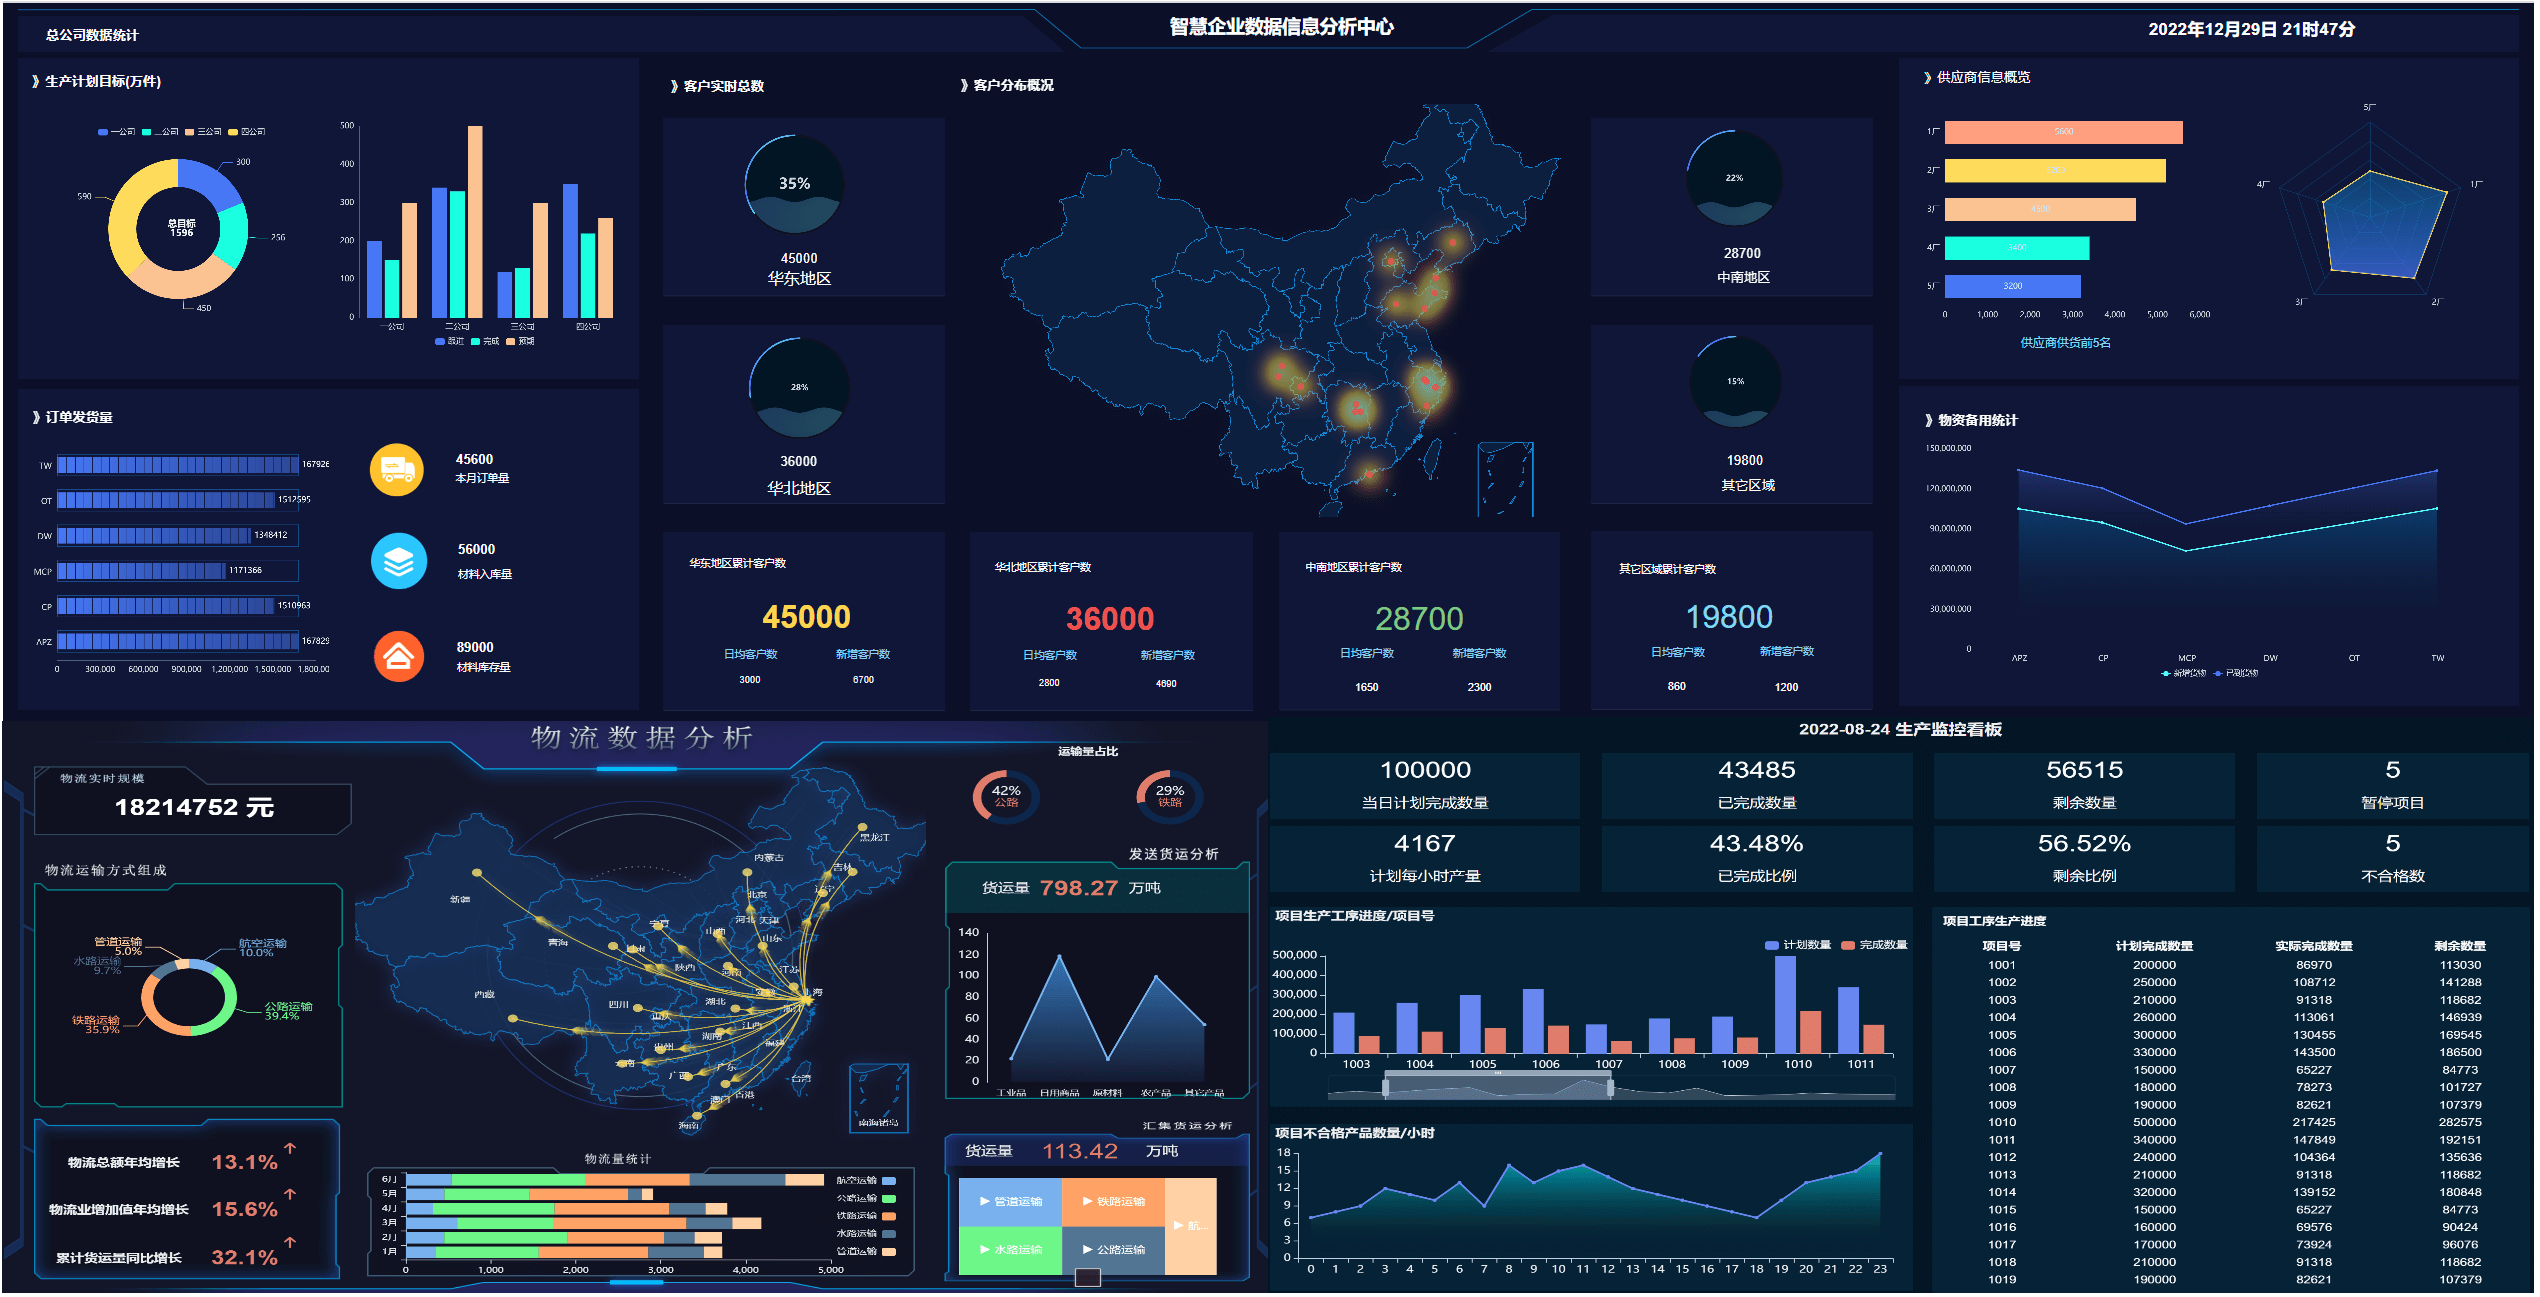Click the blue layers 材料入库量 icon
This screenshot has width=2540, height=1297.
[399, 561]
